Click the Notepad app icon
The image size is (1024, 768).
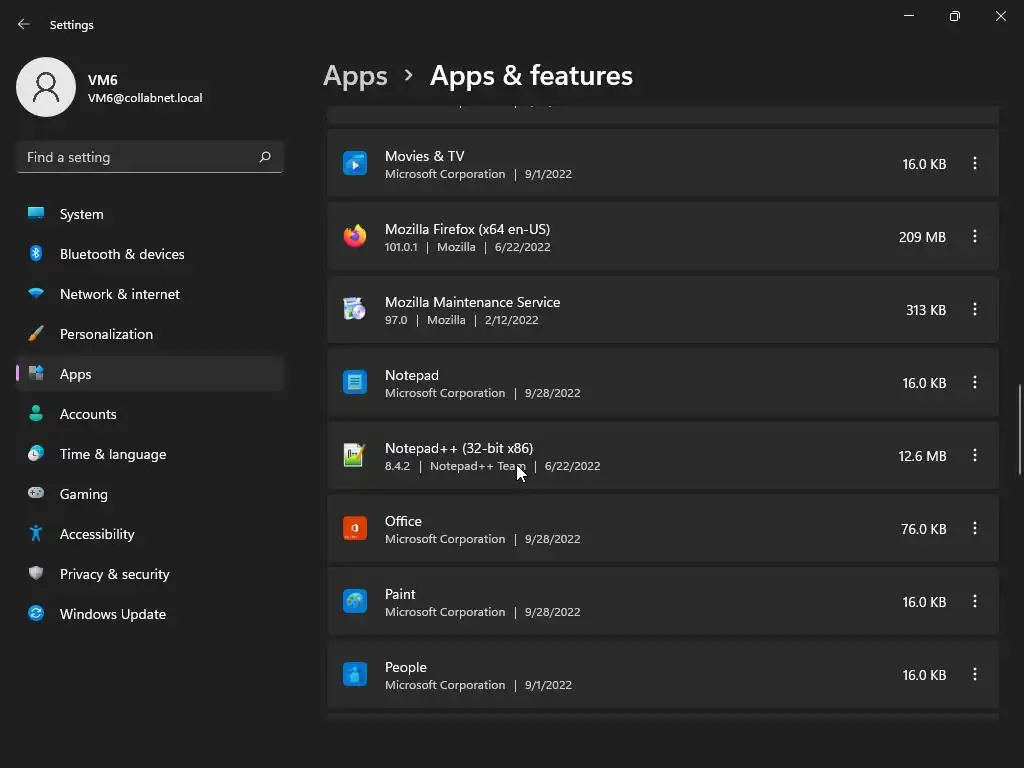tap(355, 382)
